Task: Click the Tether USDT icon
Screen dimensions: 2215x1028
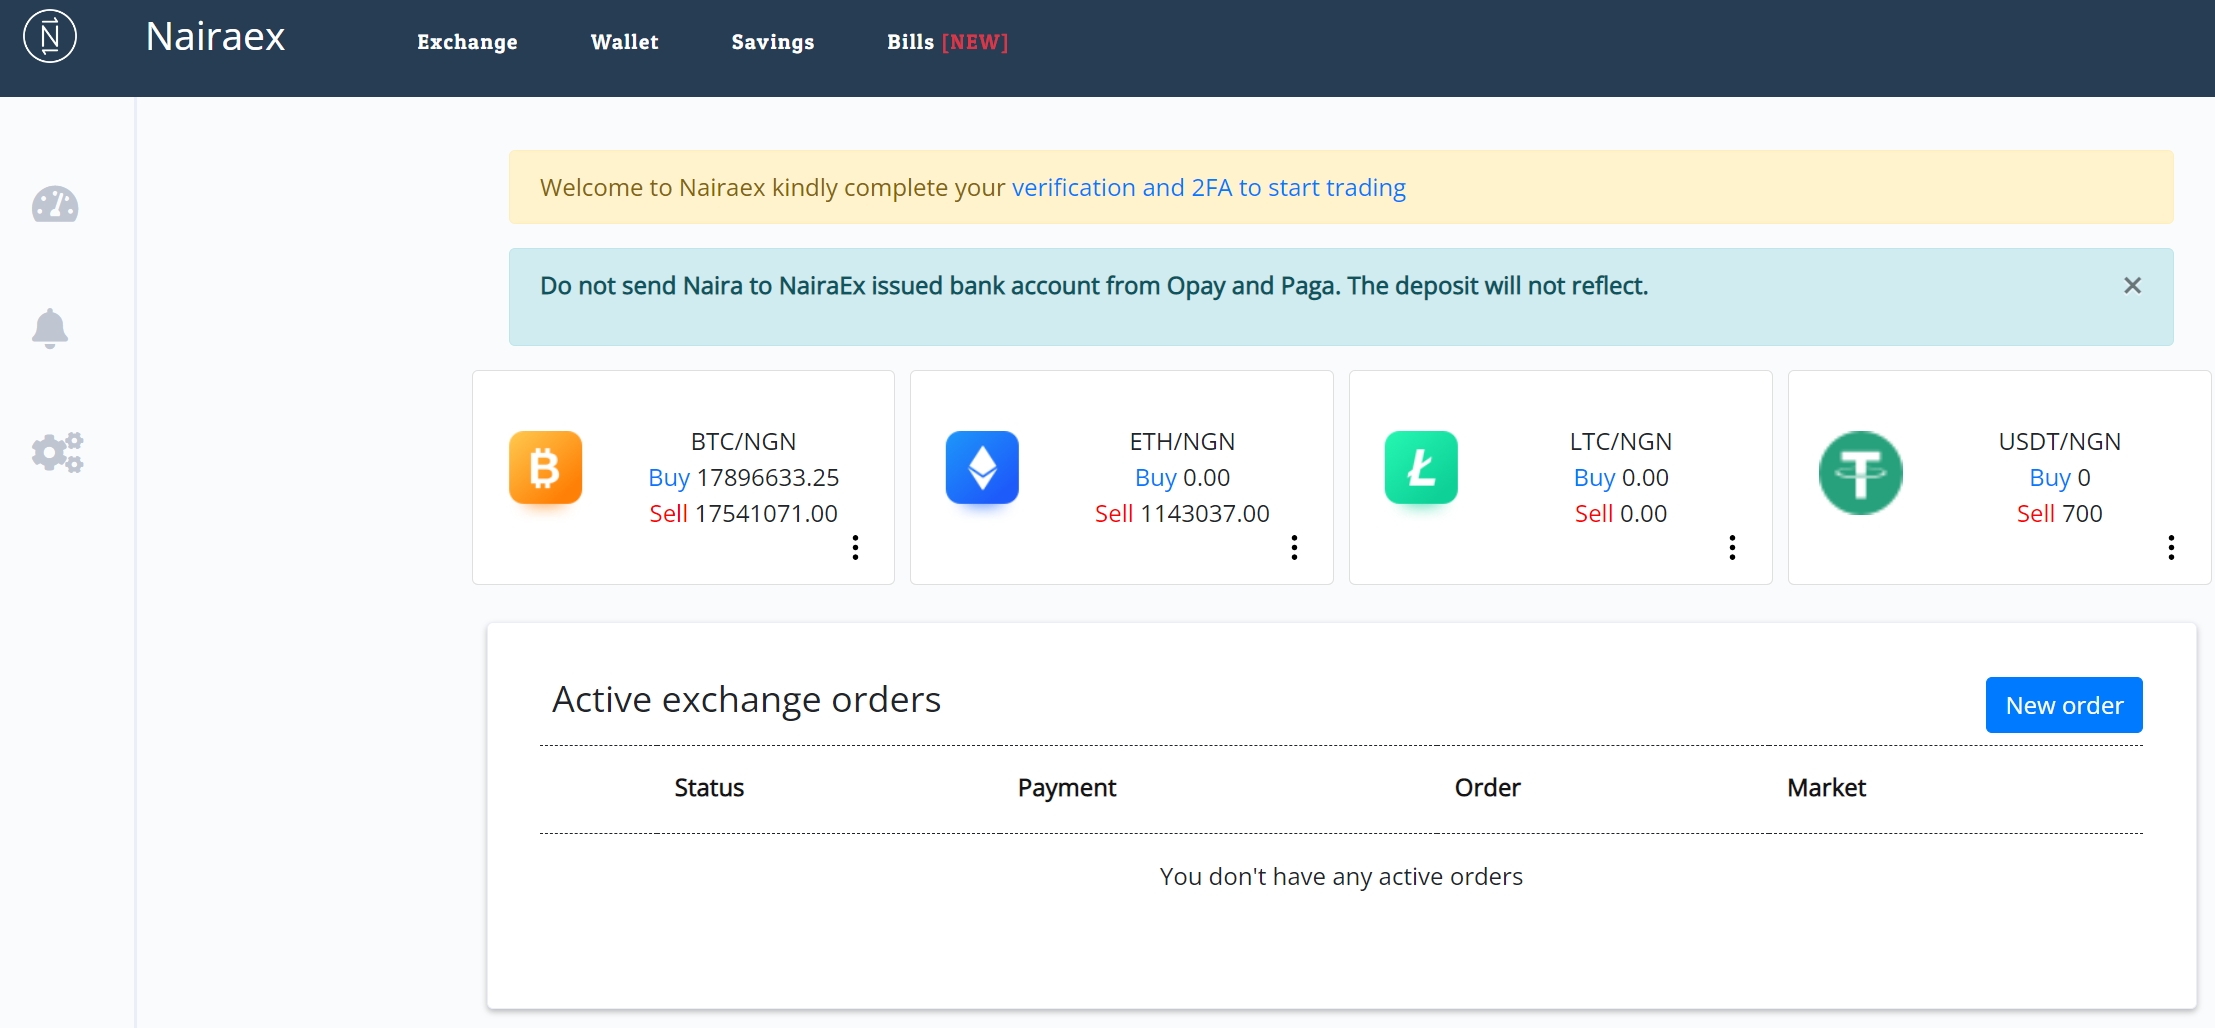Action: click(1860, 472)
